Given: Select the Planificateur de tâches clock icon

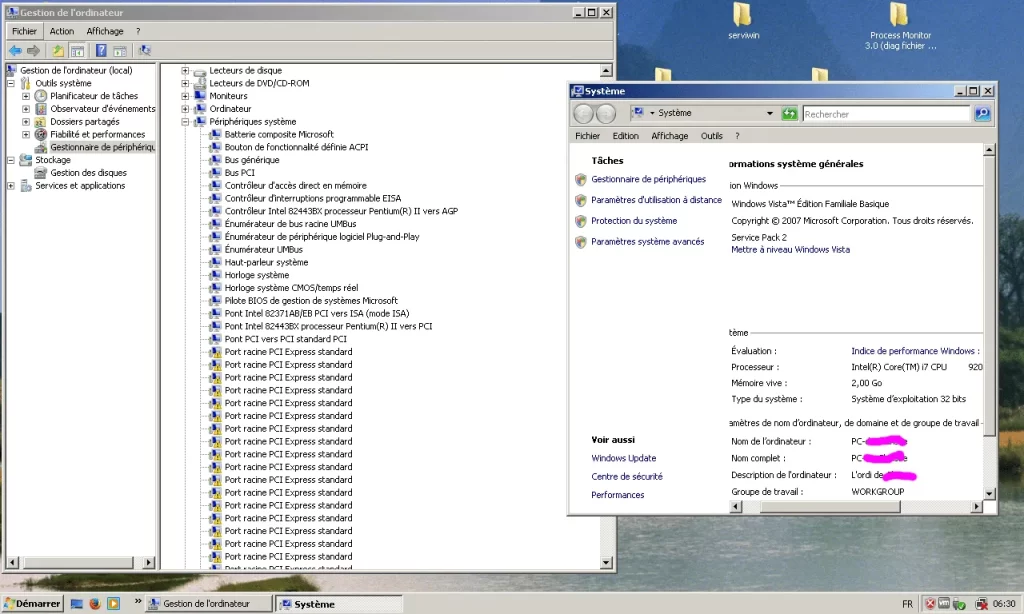Looking at the screenshot, I should [x=40, y=96].
